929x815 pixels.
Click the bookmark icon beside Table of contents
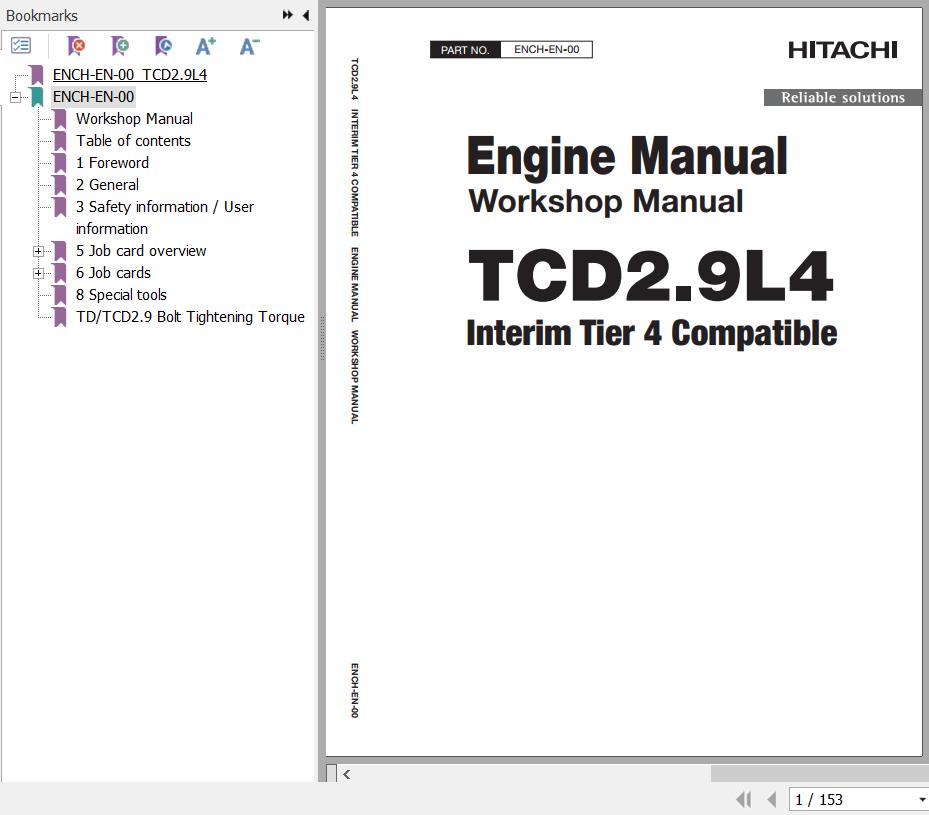(x=60, y=141)
